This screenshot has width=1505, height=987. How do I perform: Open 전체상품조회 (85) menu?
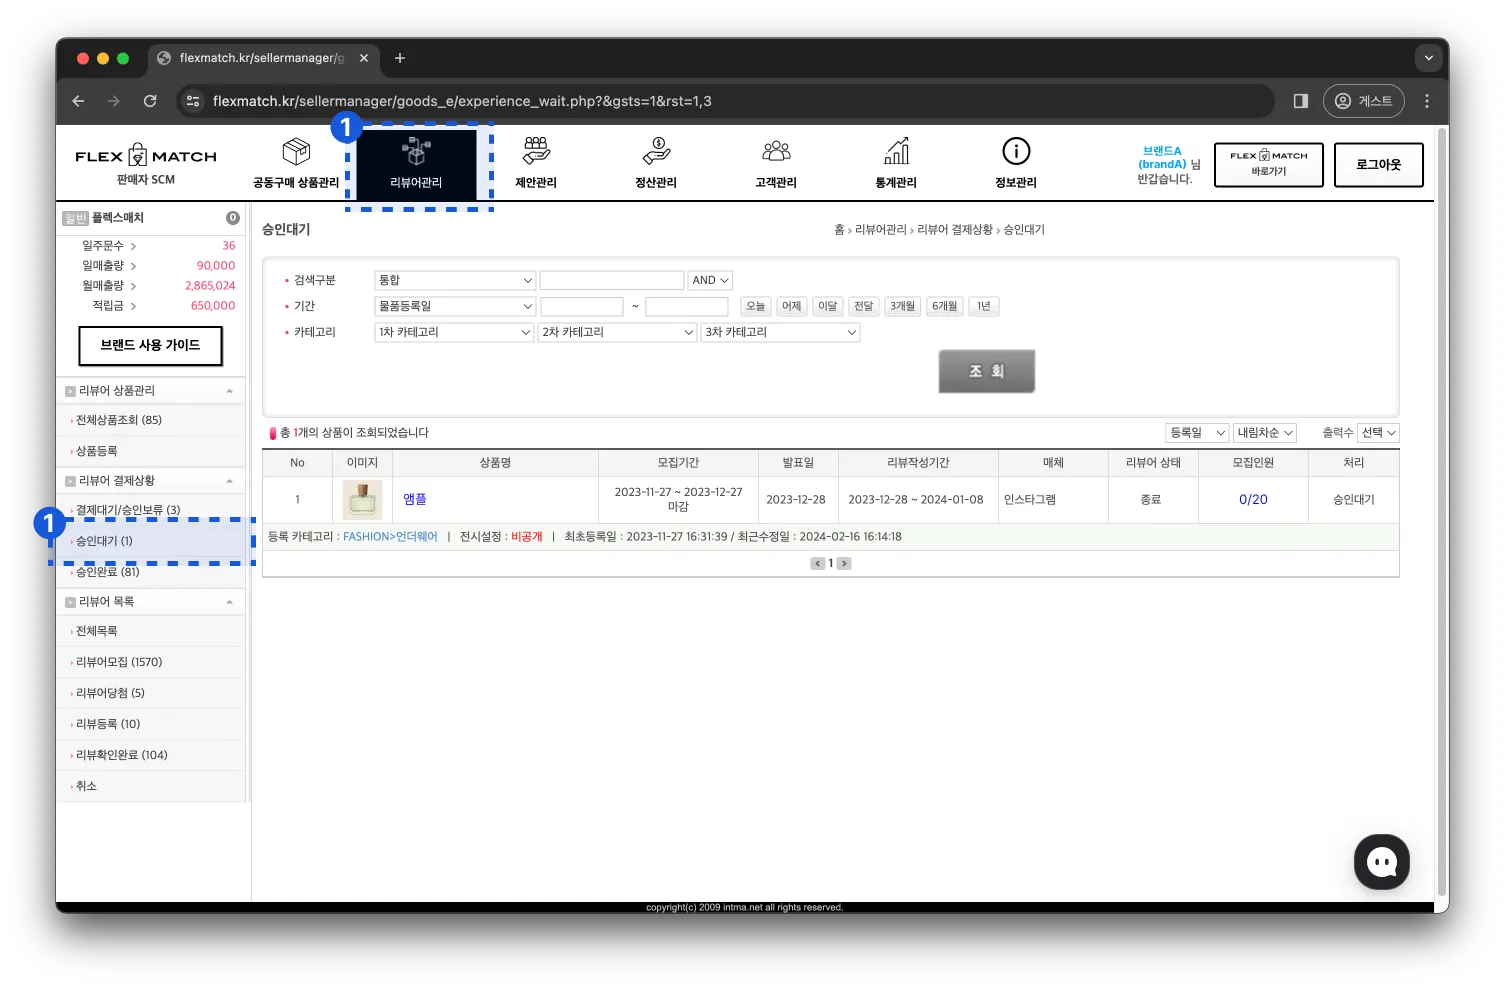(119, 420)
